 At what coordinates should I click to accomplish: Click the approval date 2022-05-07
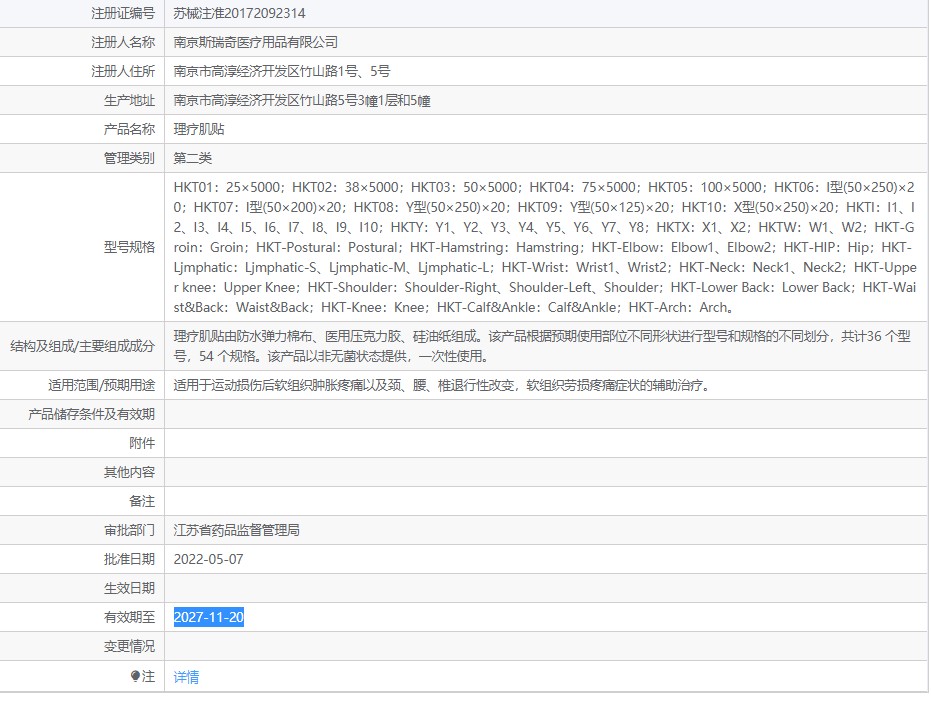[x=208, y=559]
